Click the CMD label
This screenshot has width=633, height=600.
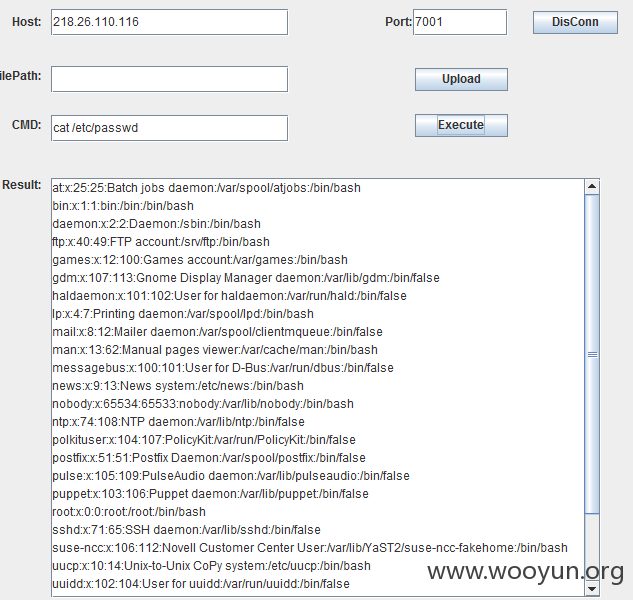point(27,125)
